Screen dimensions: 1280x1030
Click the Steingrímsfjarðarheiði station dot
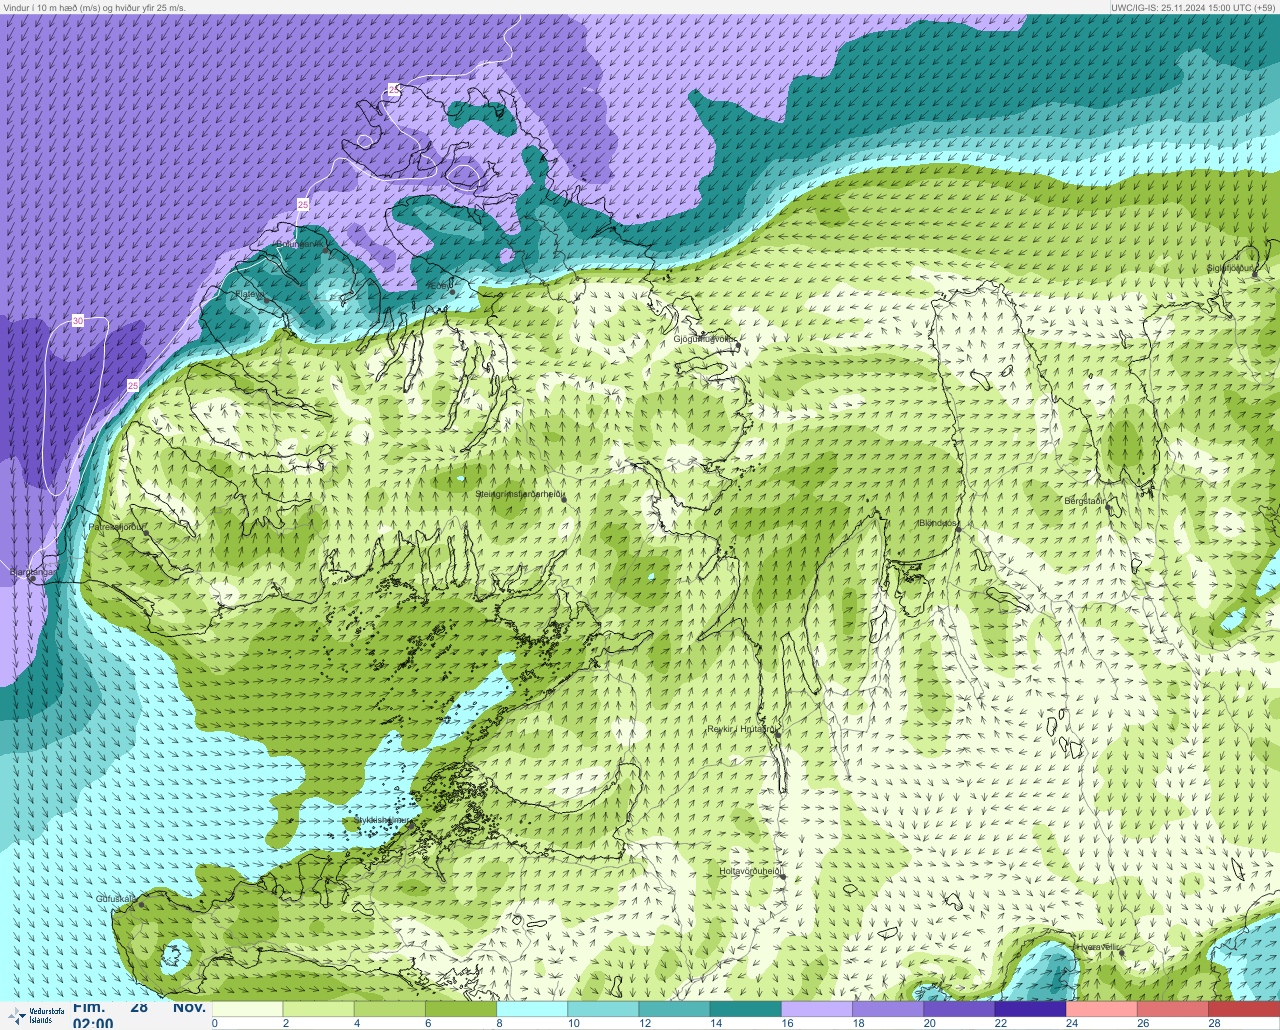pos(563,494)
